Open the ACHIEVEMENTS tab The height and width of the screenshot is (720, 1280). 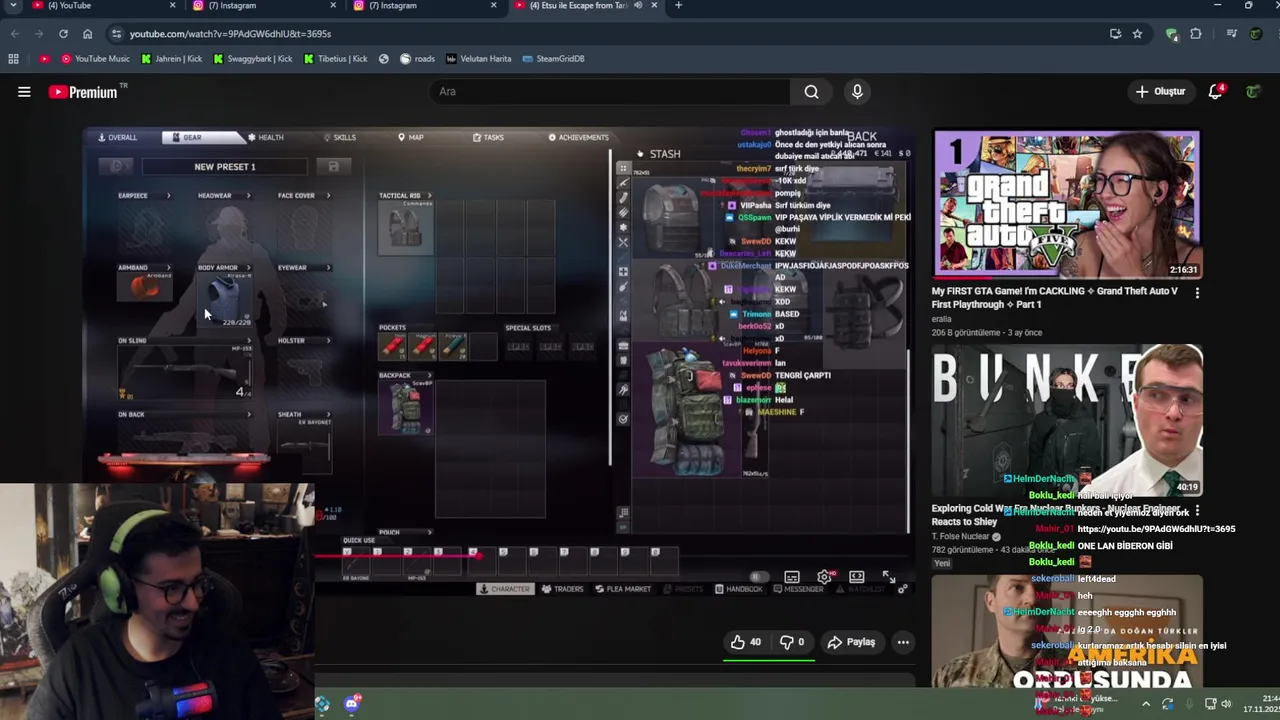click(x=578, y=137)
